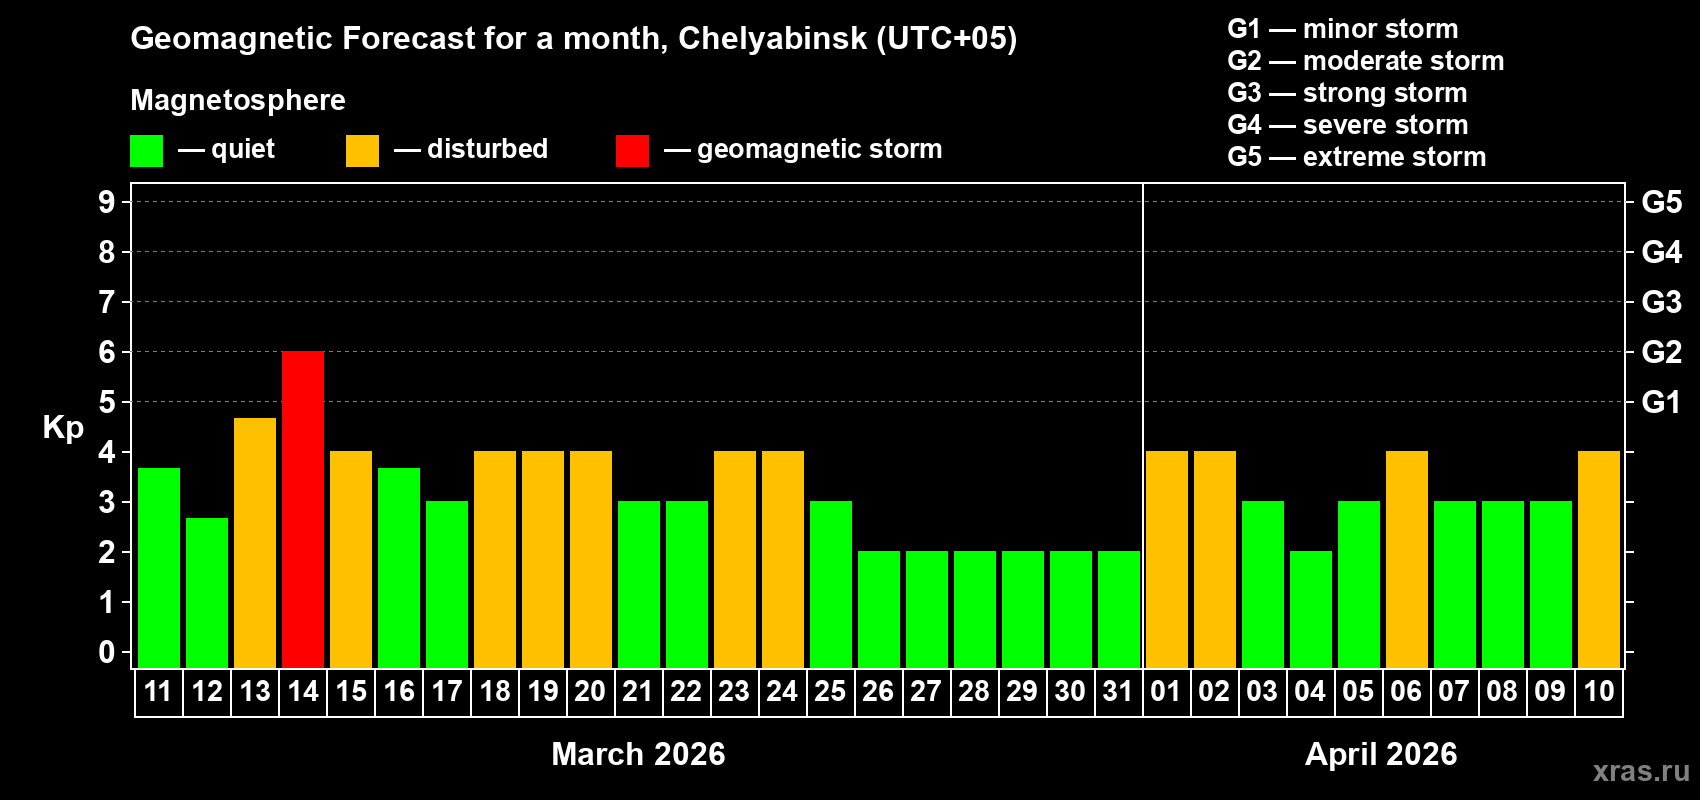Click Kp value 0 on left axis
Viewport: 1700px width, 800px height.
pos(107,652)
